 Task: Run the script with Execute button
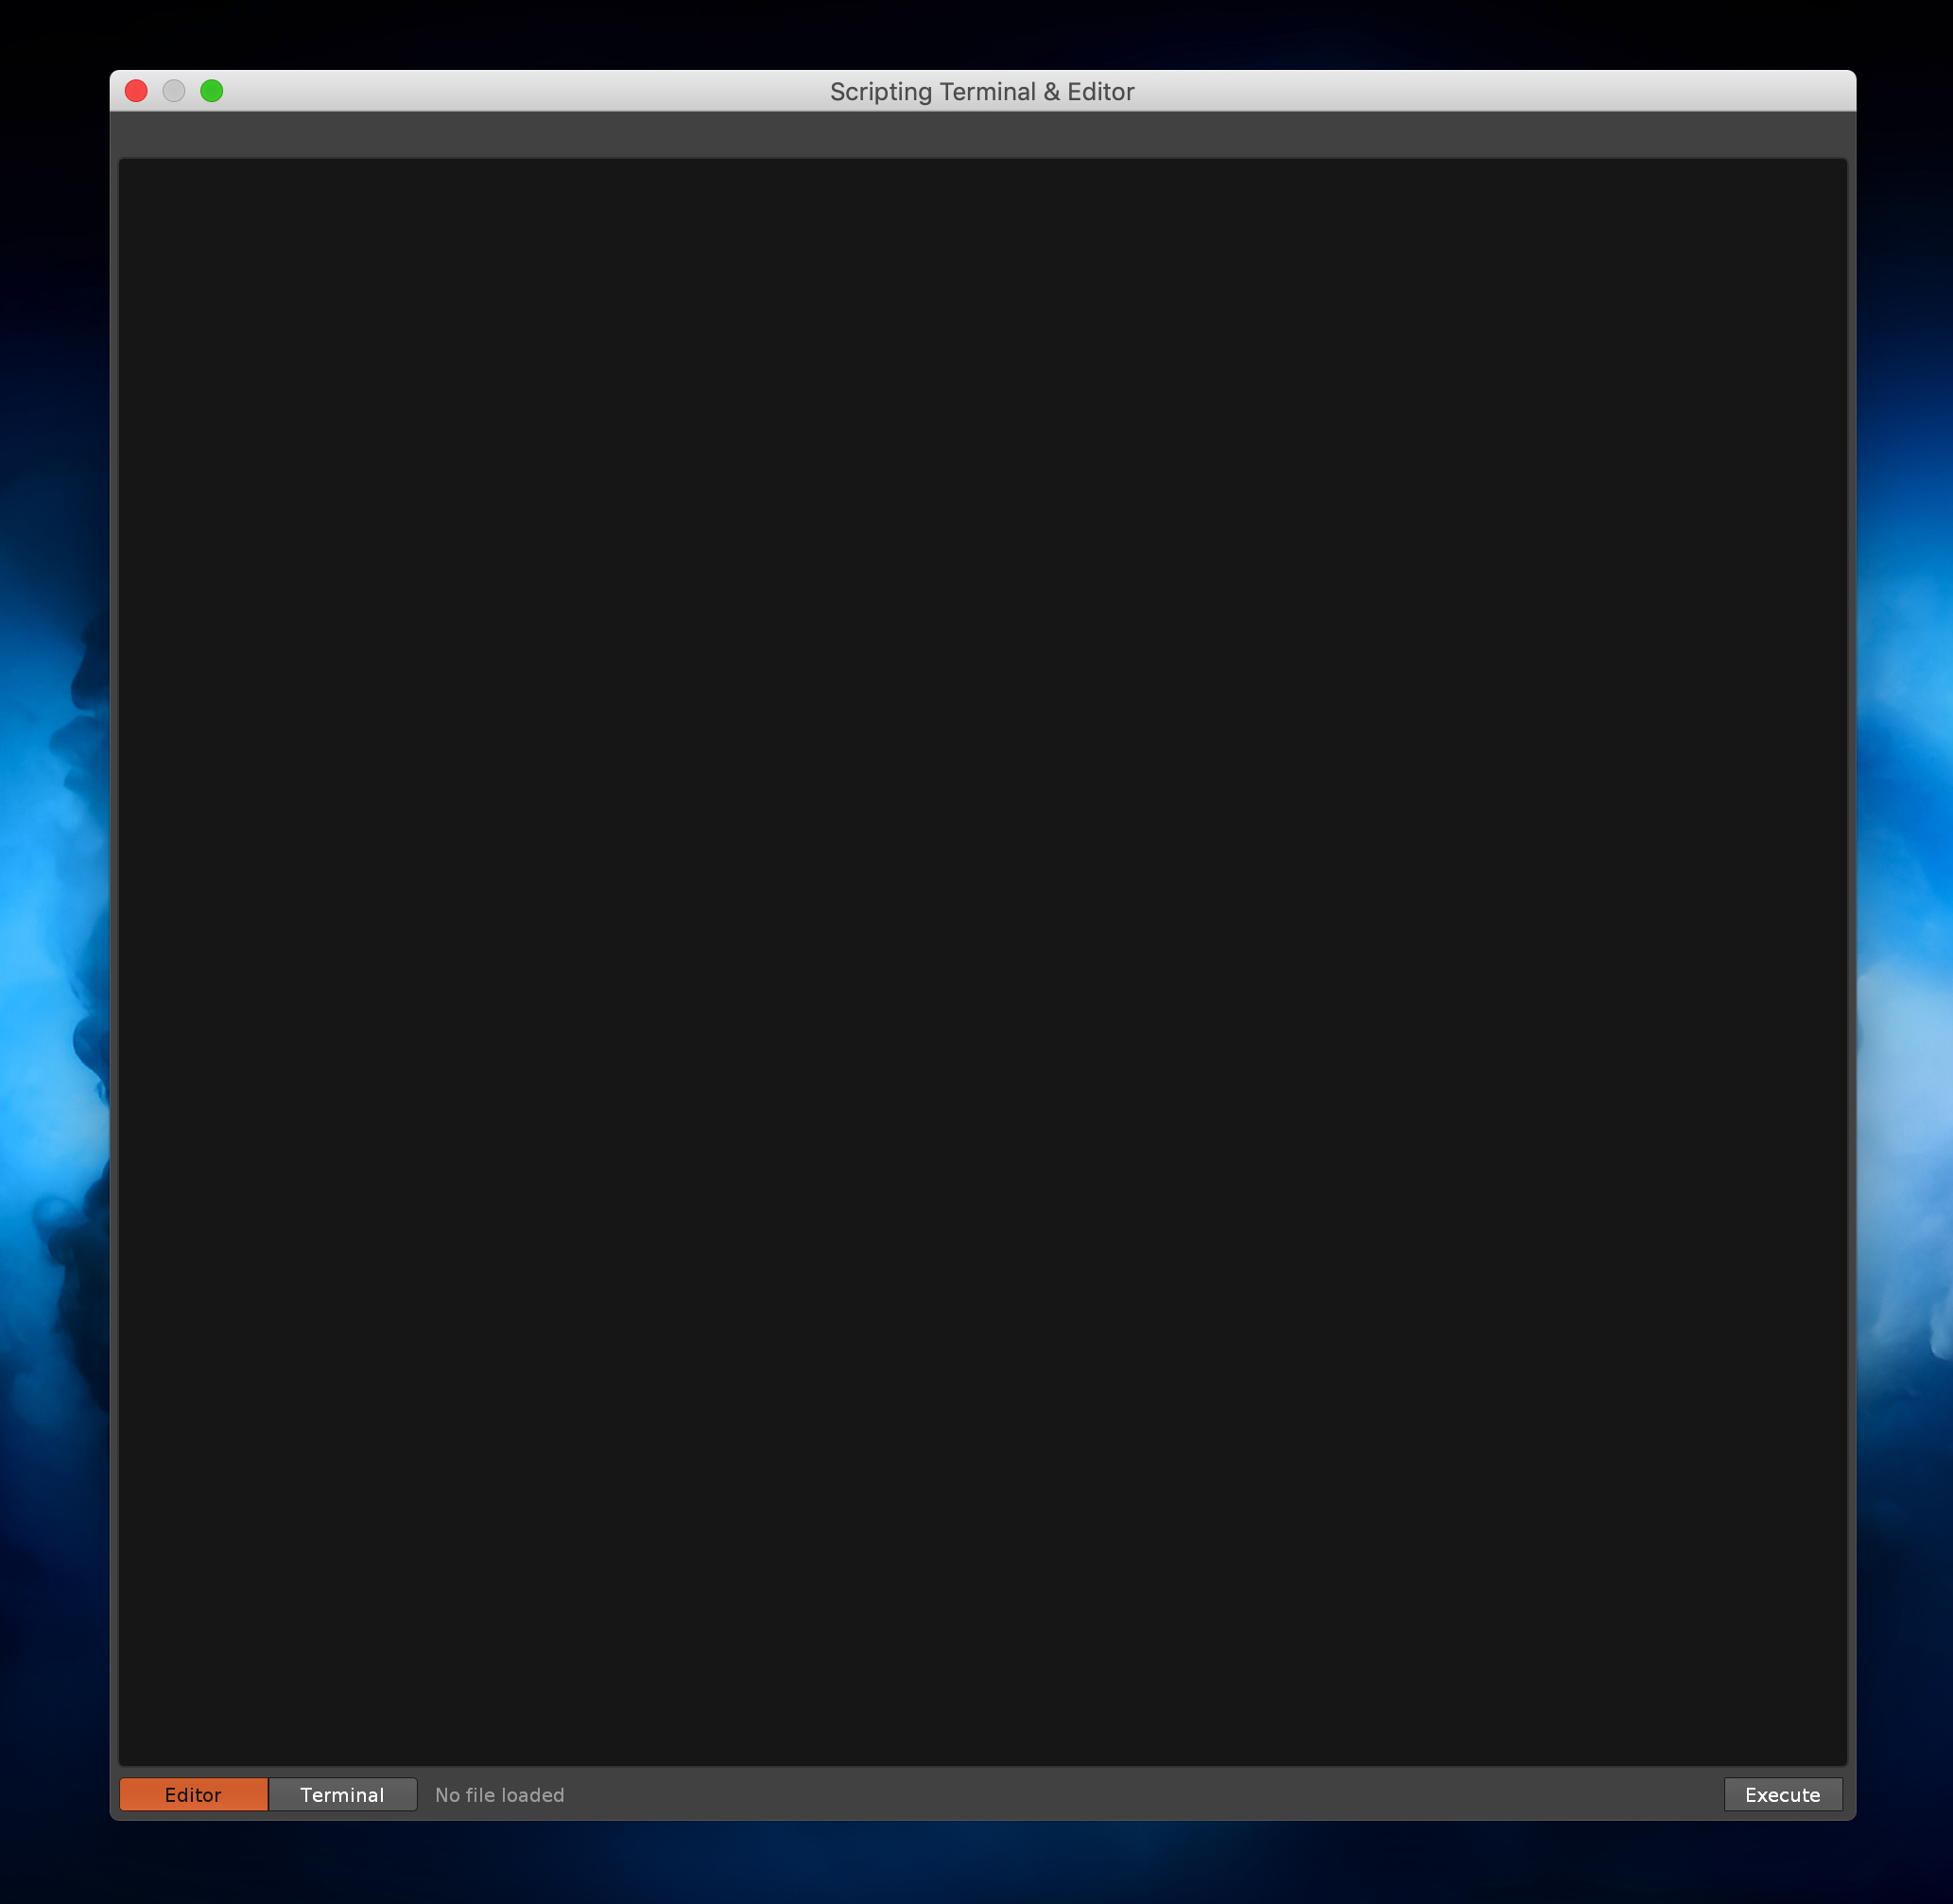tap(1782, 1794)
